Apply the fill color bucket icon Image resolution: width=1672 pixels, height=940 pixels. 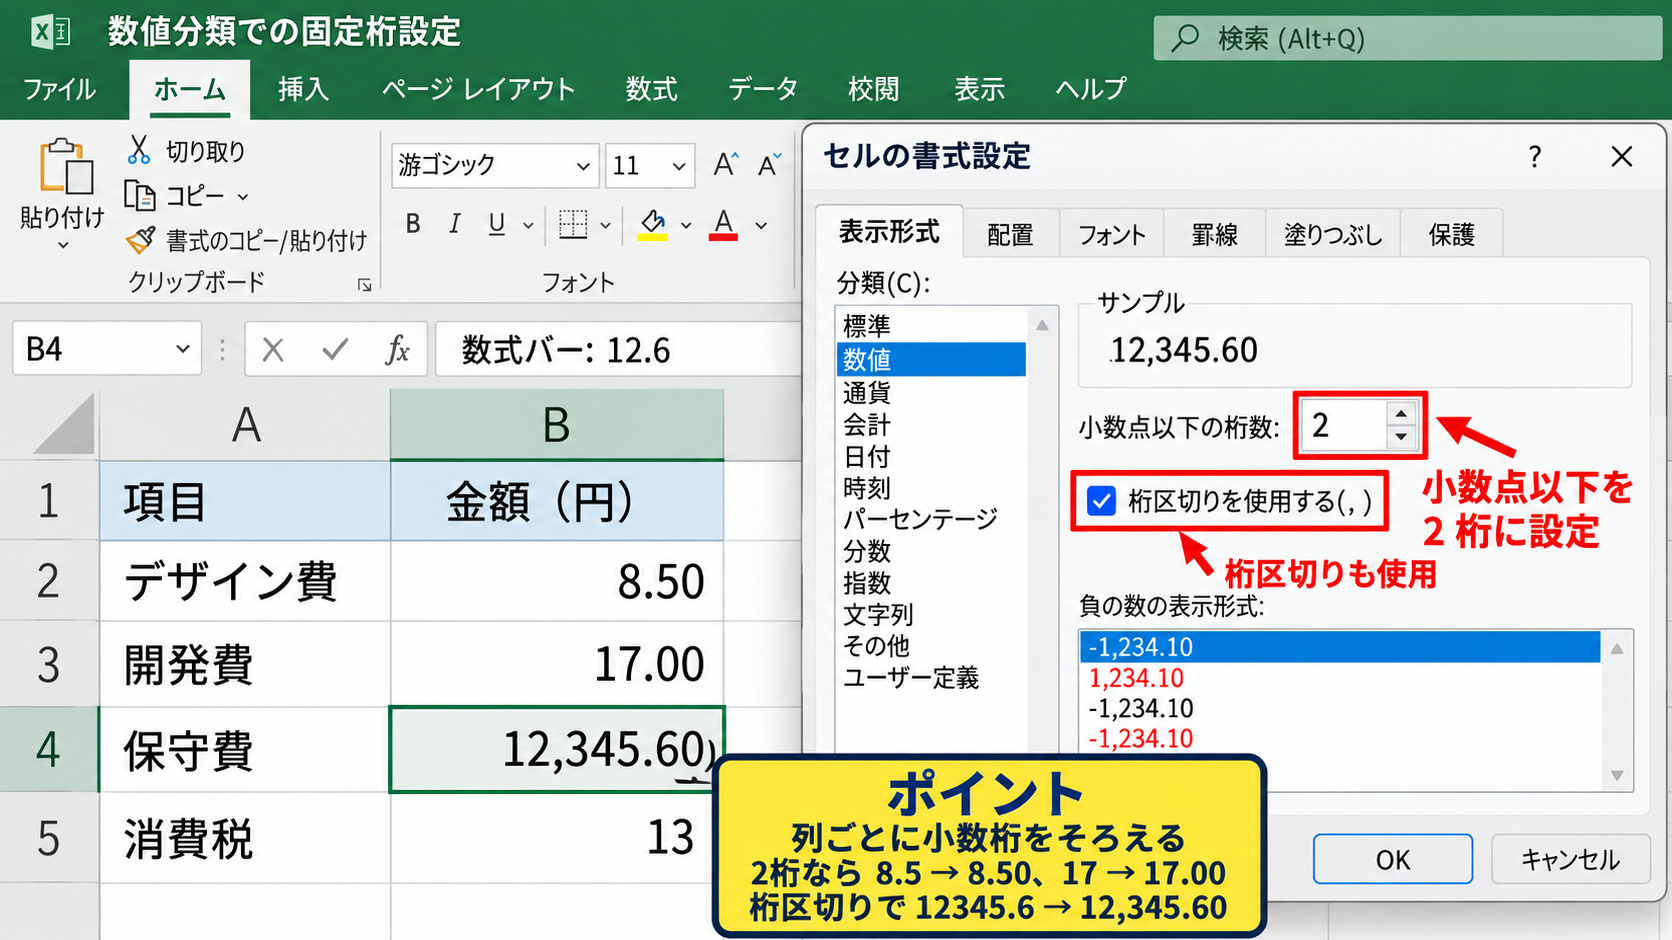(653, 225)
